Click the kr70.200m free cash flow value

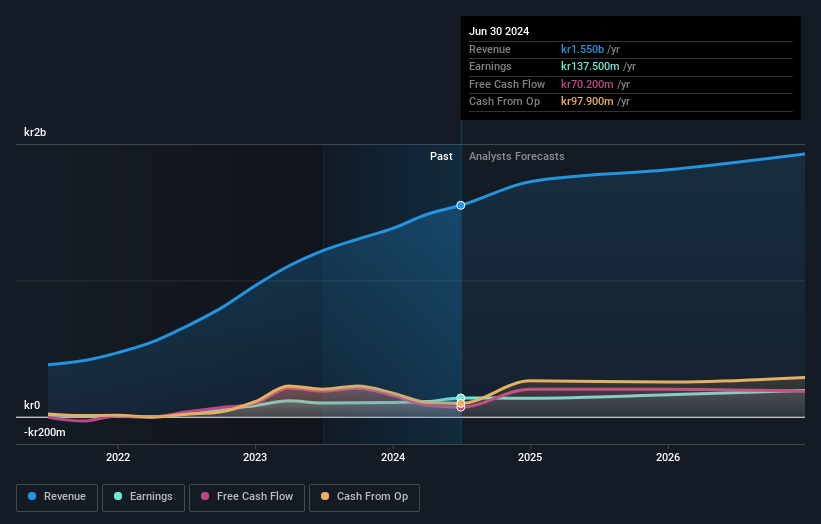587,84
